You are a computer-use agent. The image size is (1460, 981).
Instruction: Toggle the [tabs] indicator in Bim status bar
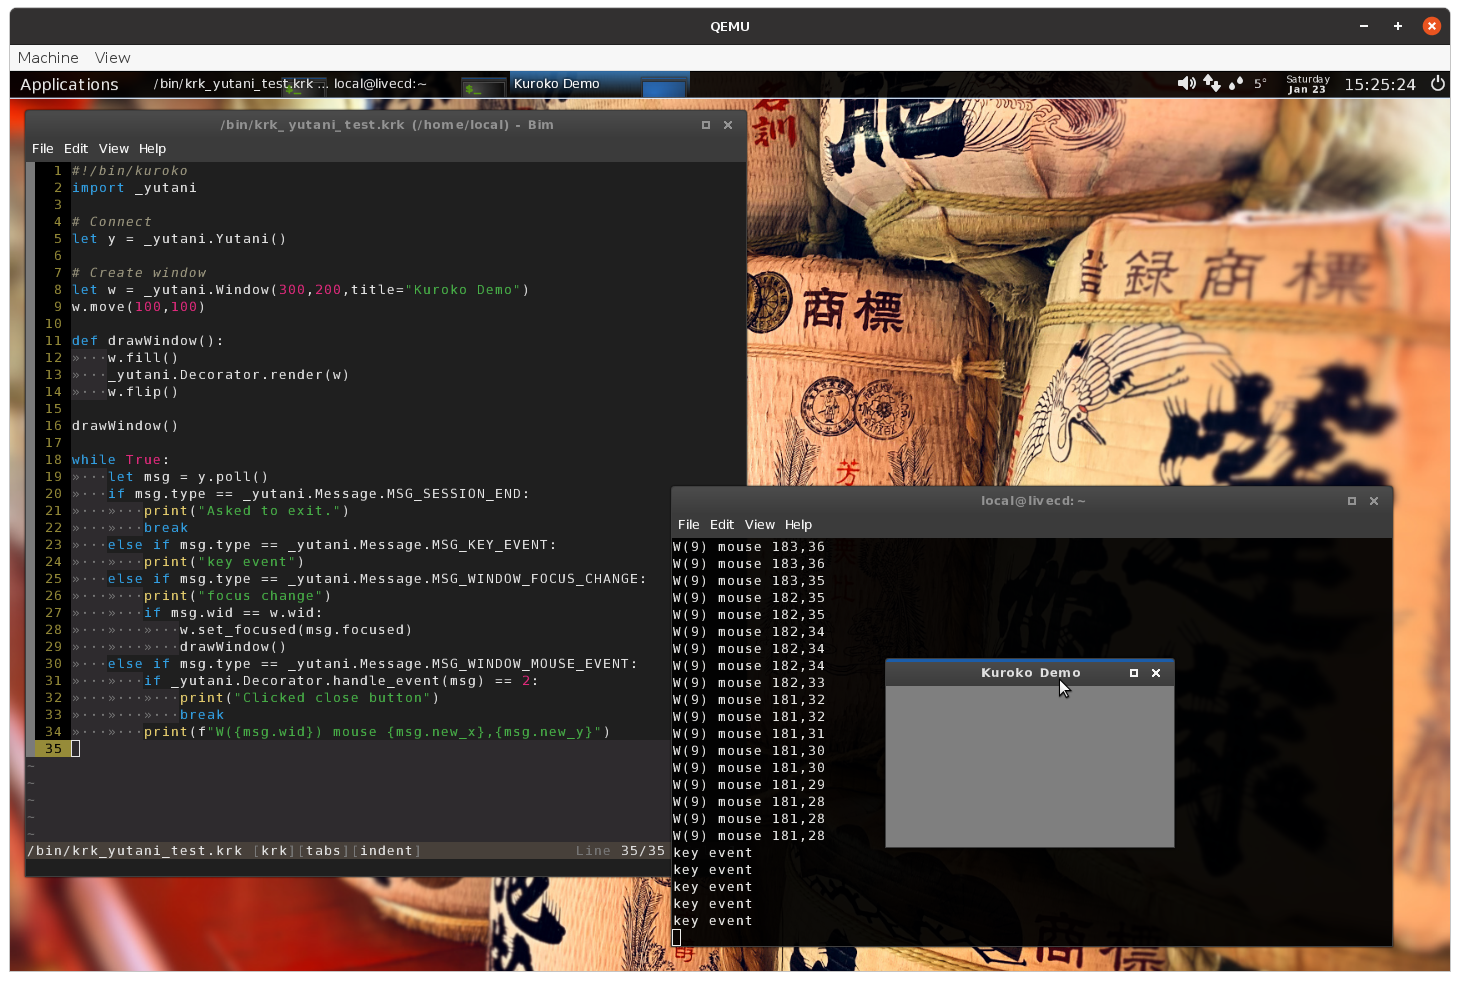(323, 850)
